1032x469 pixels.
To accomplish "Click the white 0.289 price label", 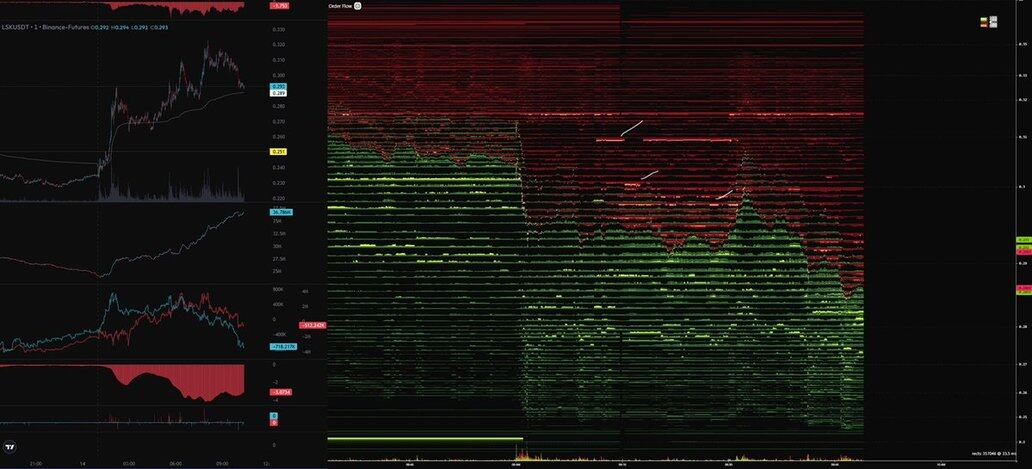I will tap(279, 94).
